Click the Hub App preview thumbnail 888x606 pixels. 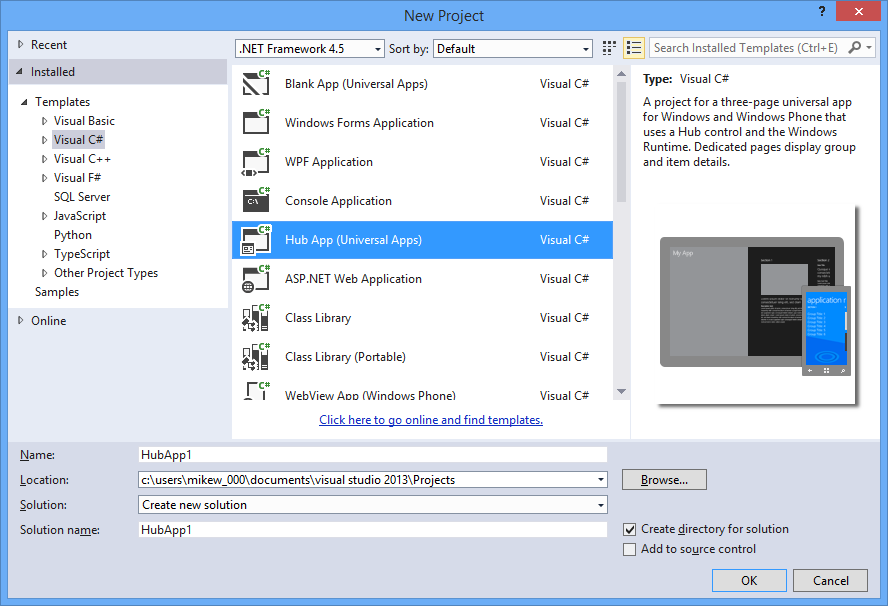click(757, 306)
